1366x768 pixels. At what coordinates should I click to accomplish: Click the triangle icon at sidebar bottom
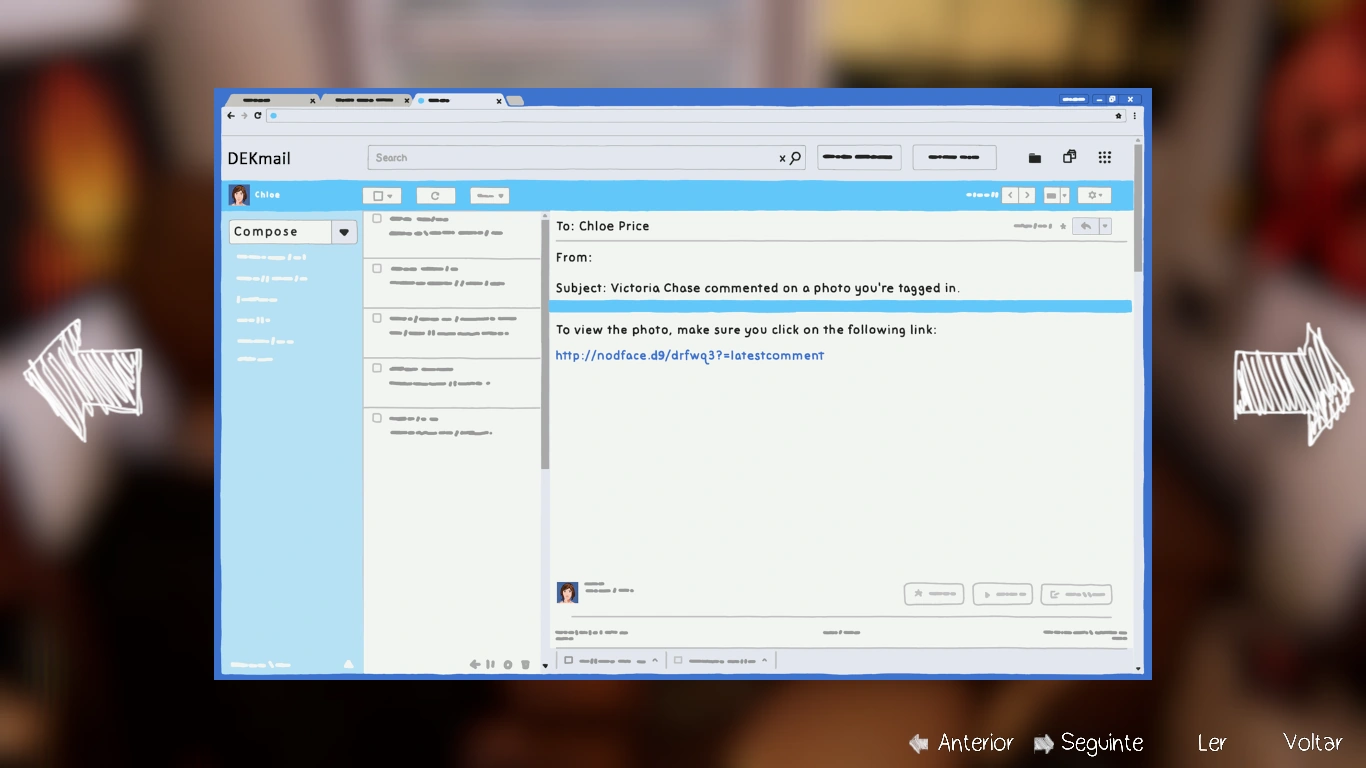click(x=349, y=664)
